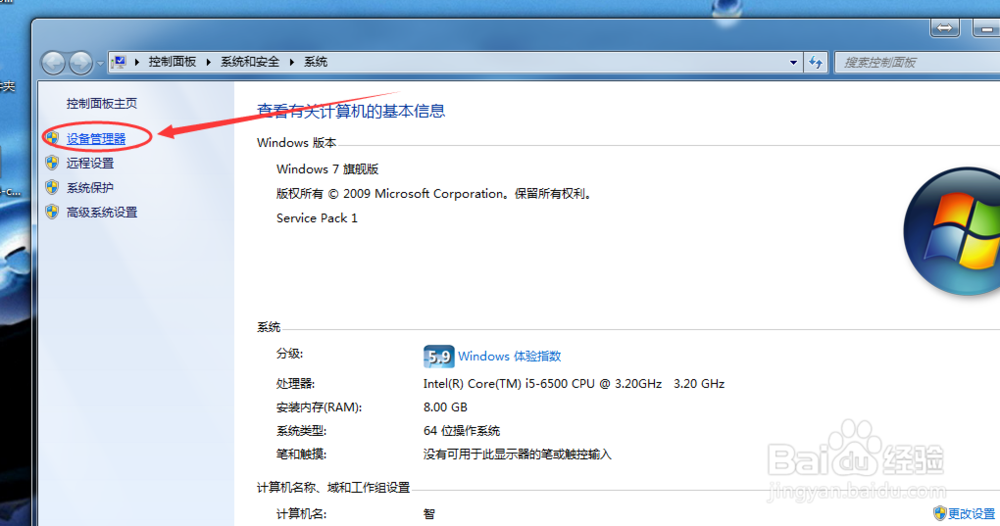Open recent pages dropdown beside the Forward button

click(x=100, y=63)
